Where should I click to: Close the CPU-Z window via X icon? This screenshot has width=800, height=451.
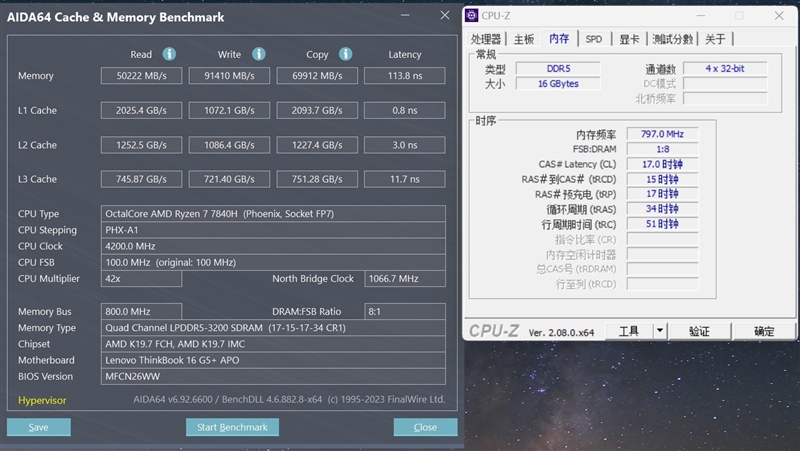pyautogui.click(x=779, y=16)
